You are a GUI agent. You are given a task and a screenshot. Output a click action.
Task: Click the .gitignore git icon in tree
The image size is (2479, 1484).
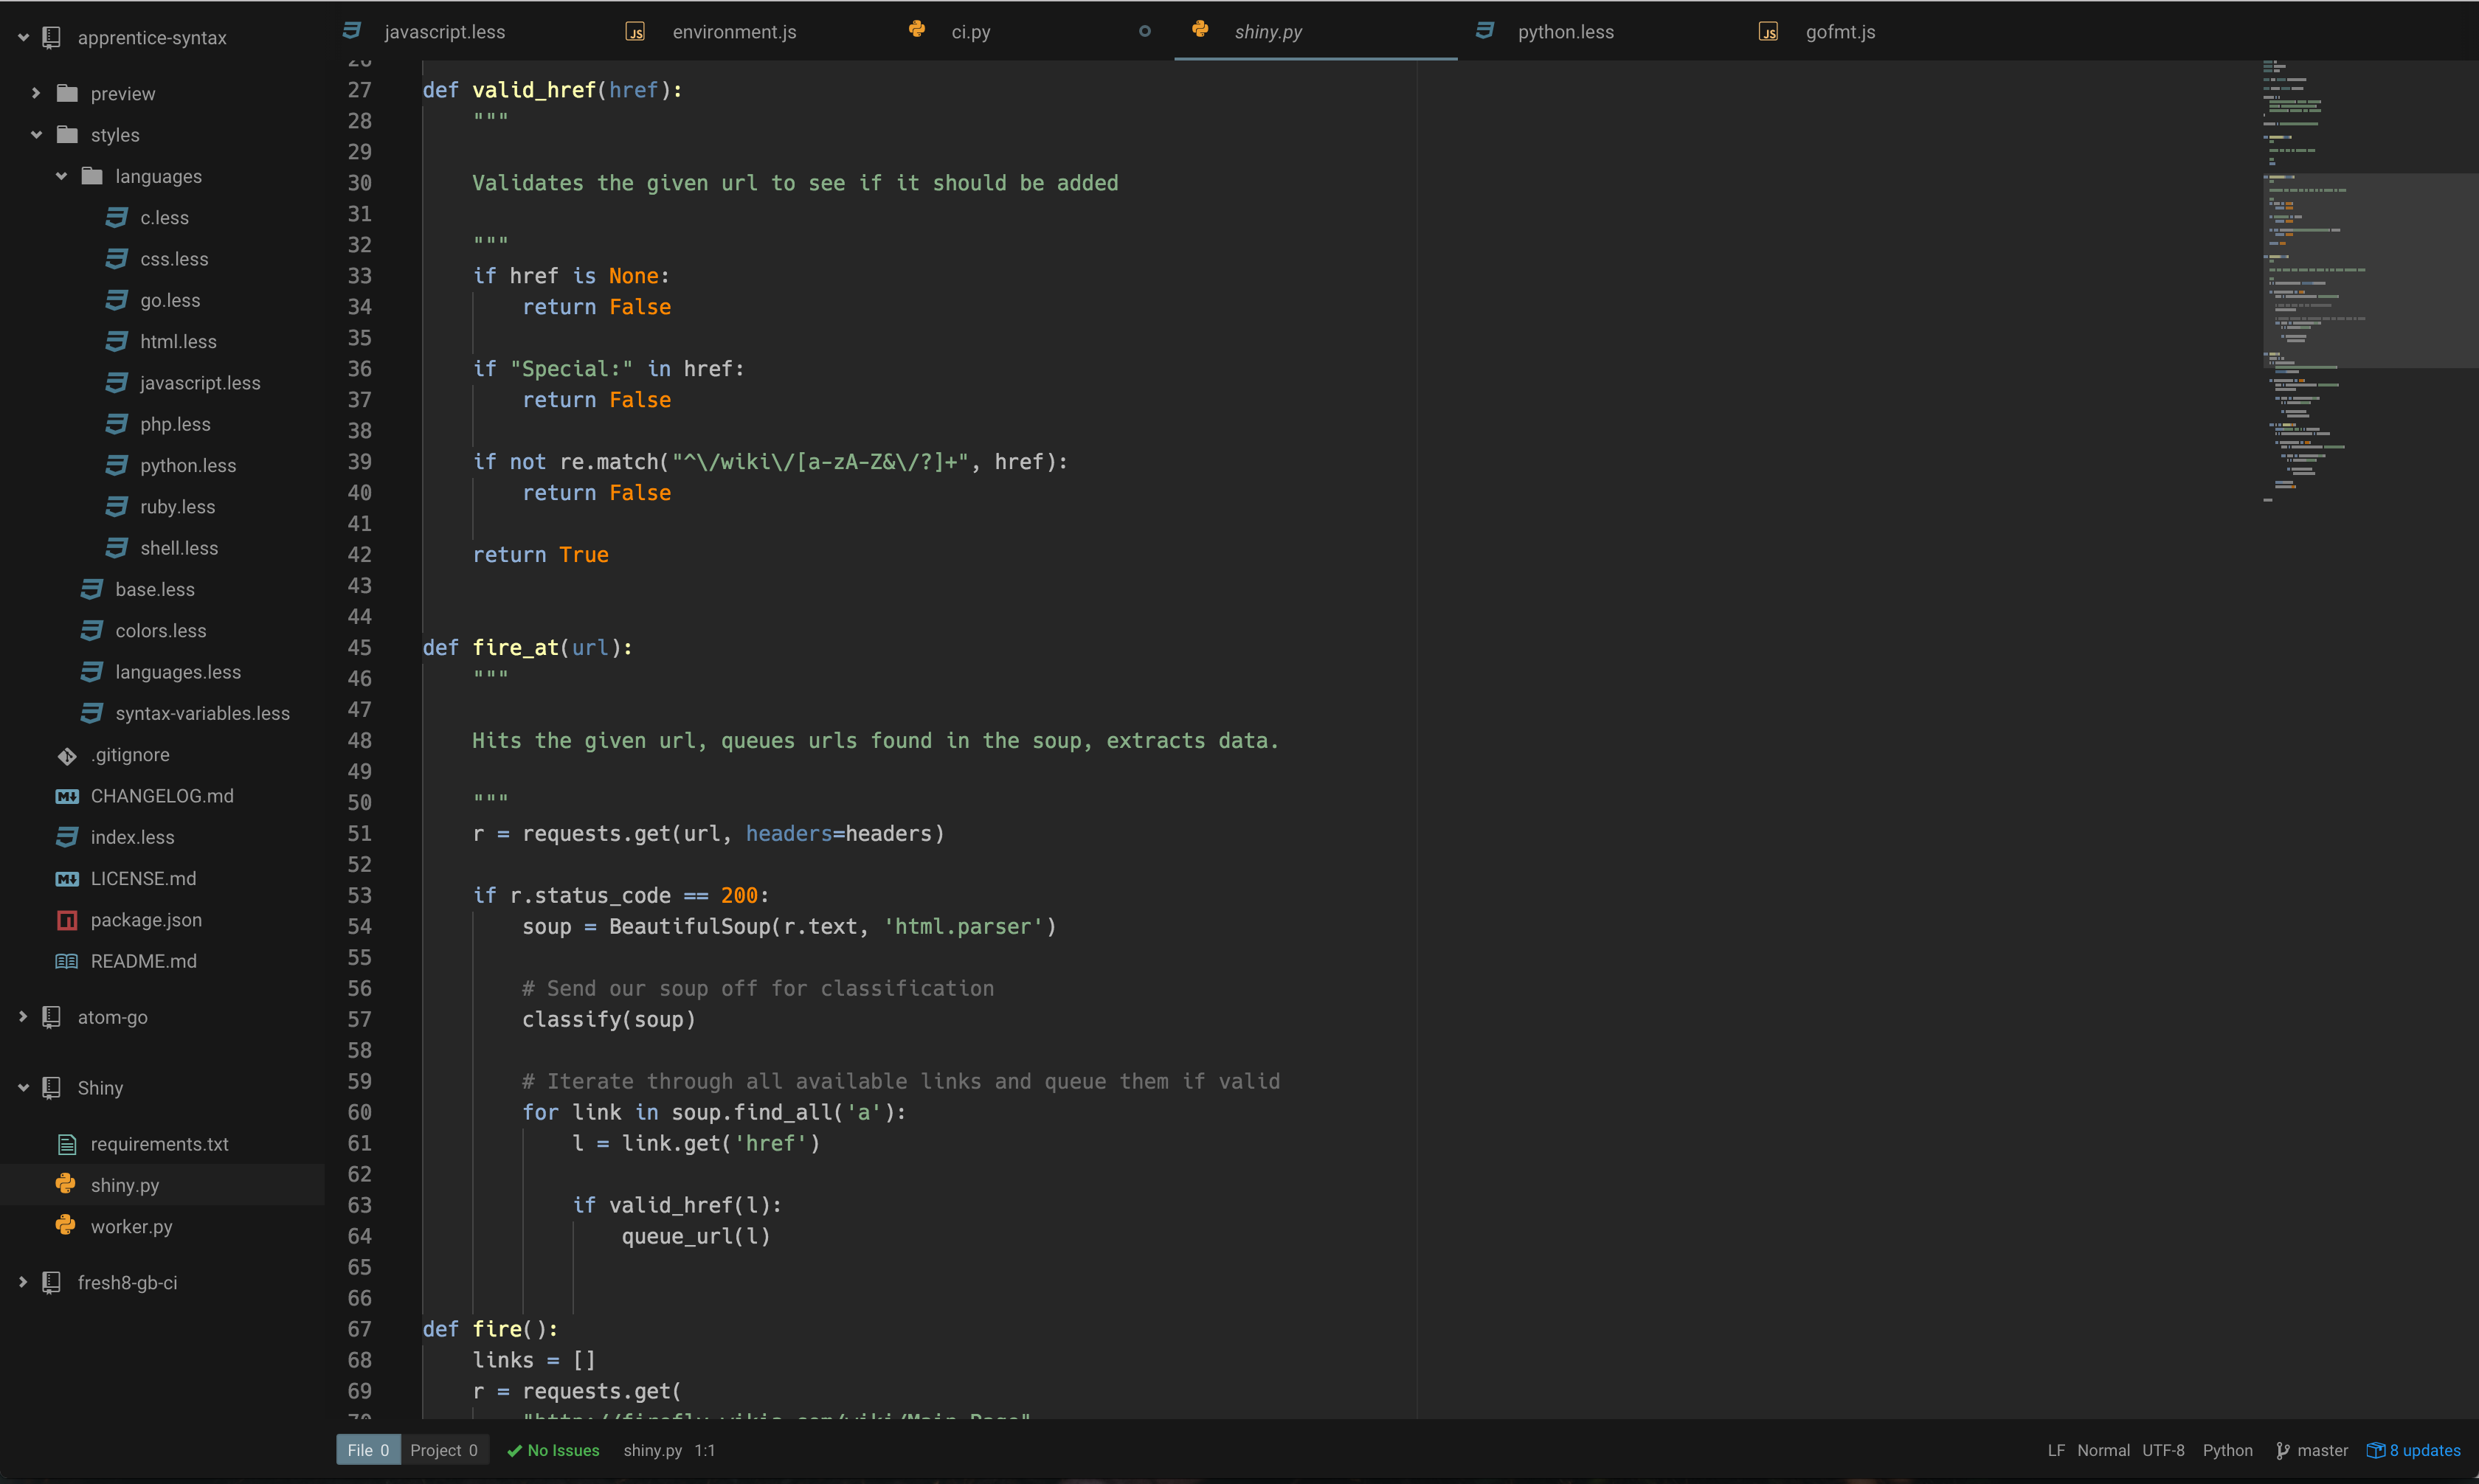click(x=67, y=756)
